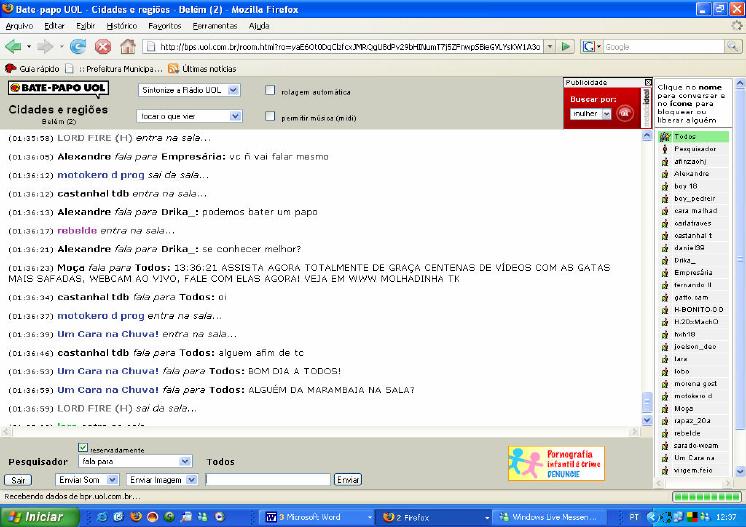Click the block icon beside lobo
746x527 pixels.
pos(665,371)
